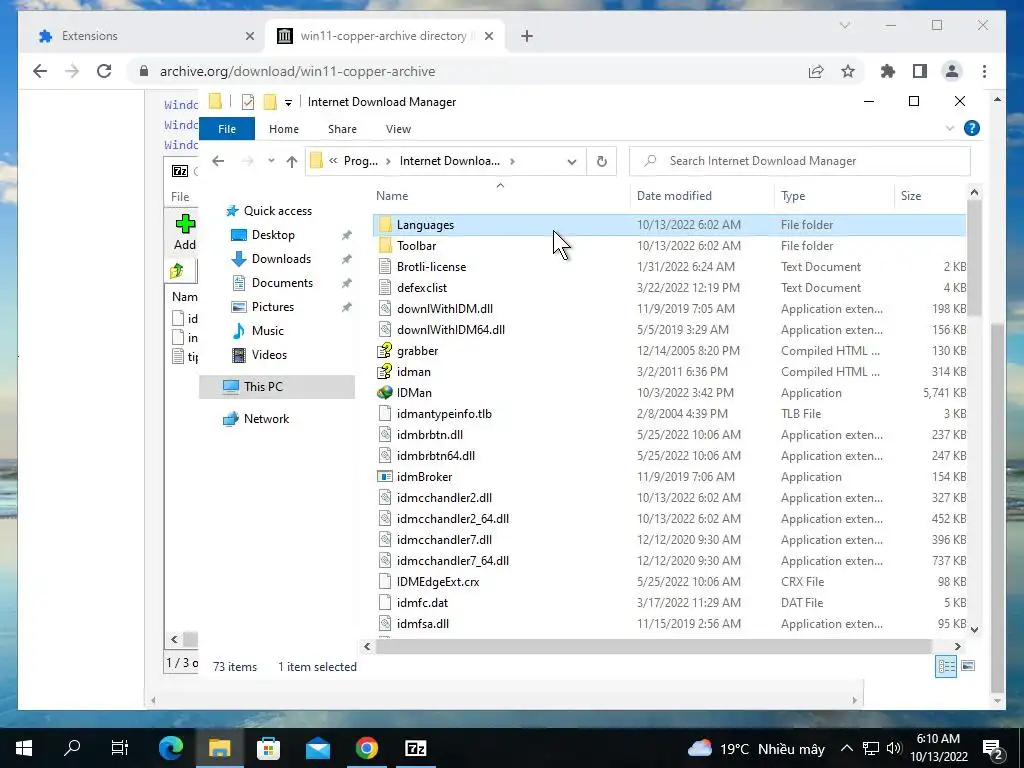The height and width of the screenshot is (768, 1024).
Task: Open the File ribbon menu
Action: [x=227, y=129]
